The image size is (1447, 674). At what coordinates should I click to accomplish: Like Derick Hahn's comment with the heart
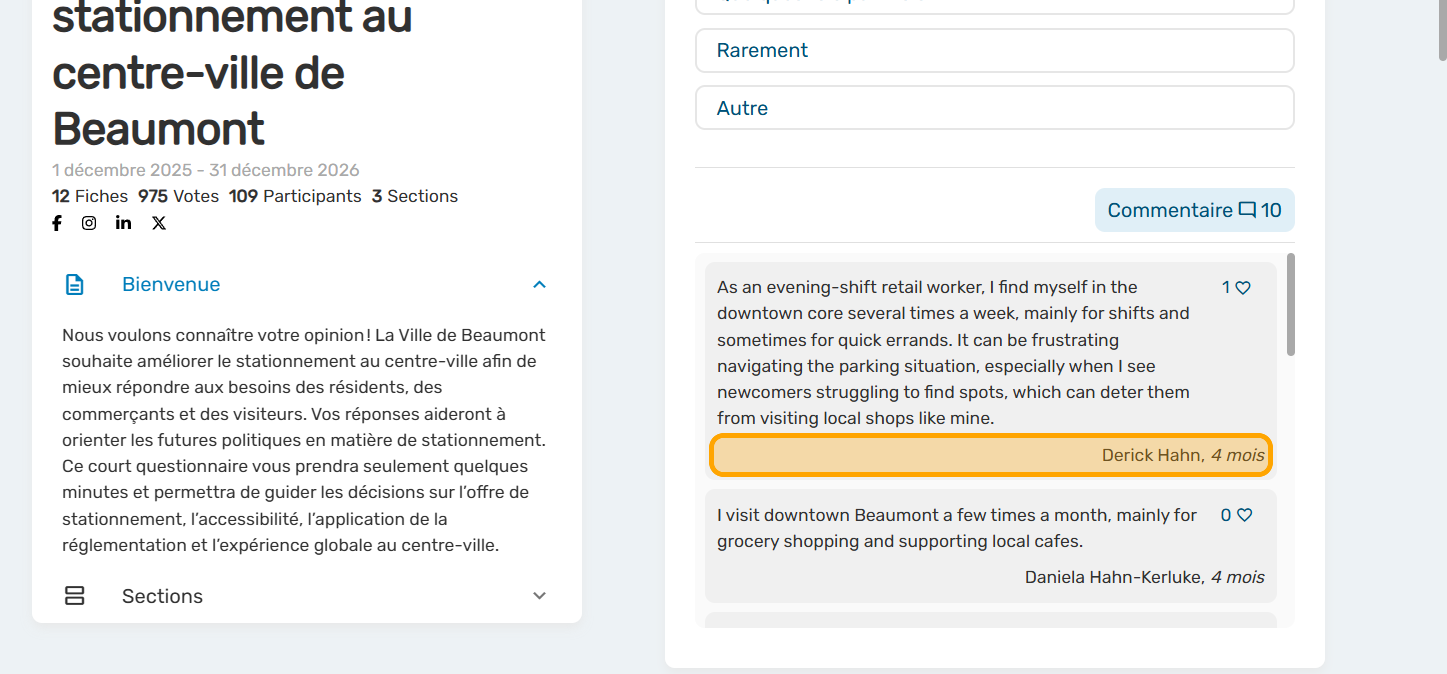[1243, 288]
